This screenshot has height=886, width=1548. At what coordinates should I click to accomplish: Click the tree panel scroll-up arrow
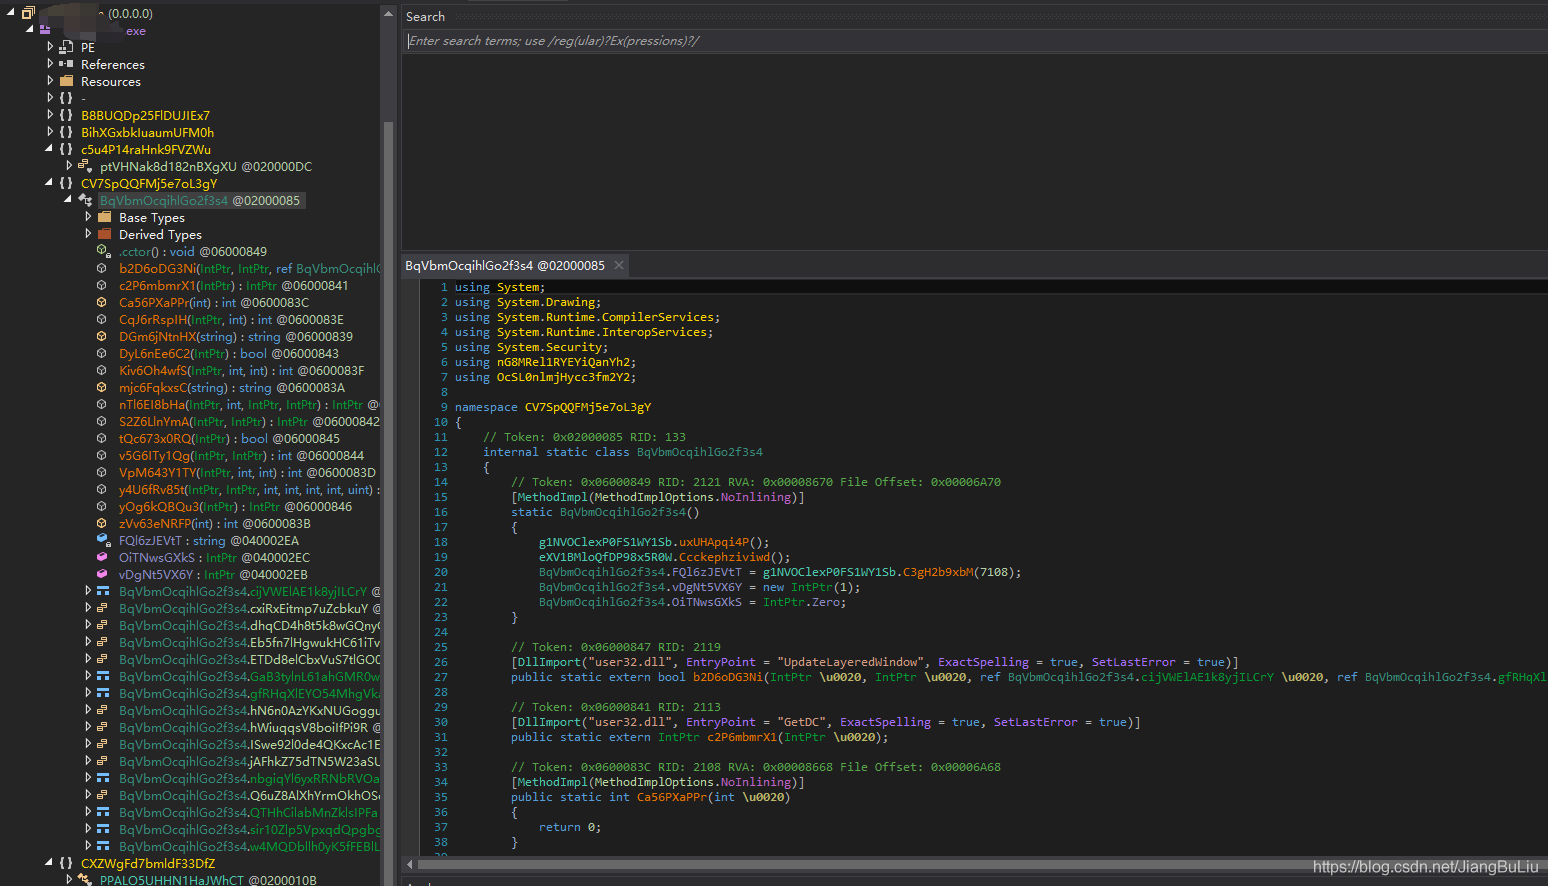click(x=389, y=13)
